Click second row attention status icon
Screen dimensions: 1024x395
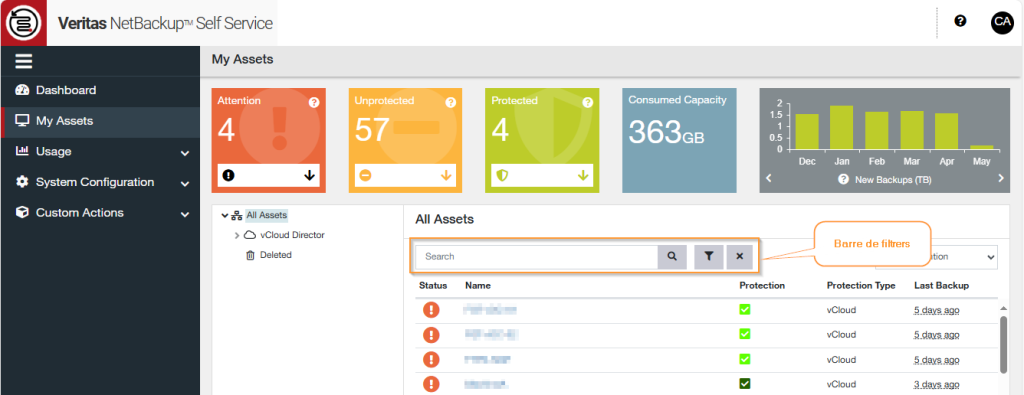[431, 335]
